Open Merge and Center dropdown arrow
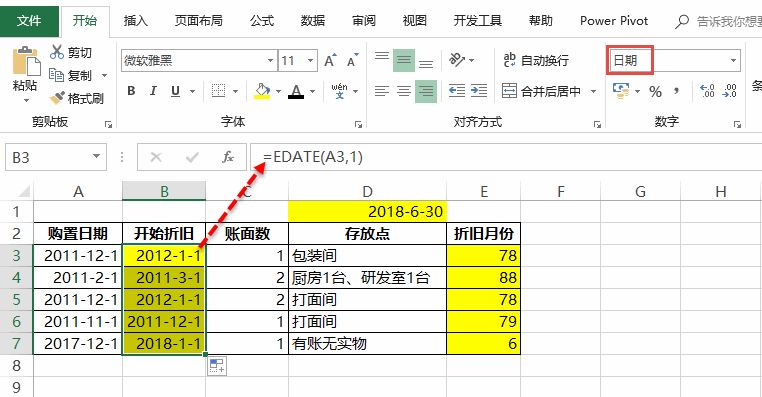This screenshot has width=762, height=397. (x=593, y=91)
